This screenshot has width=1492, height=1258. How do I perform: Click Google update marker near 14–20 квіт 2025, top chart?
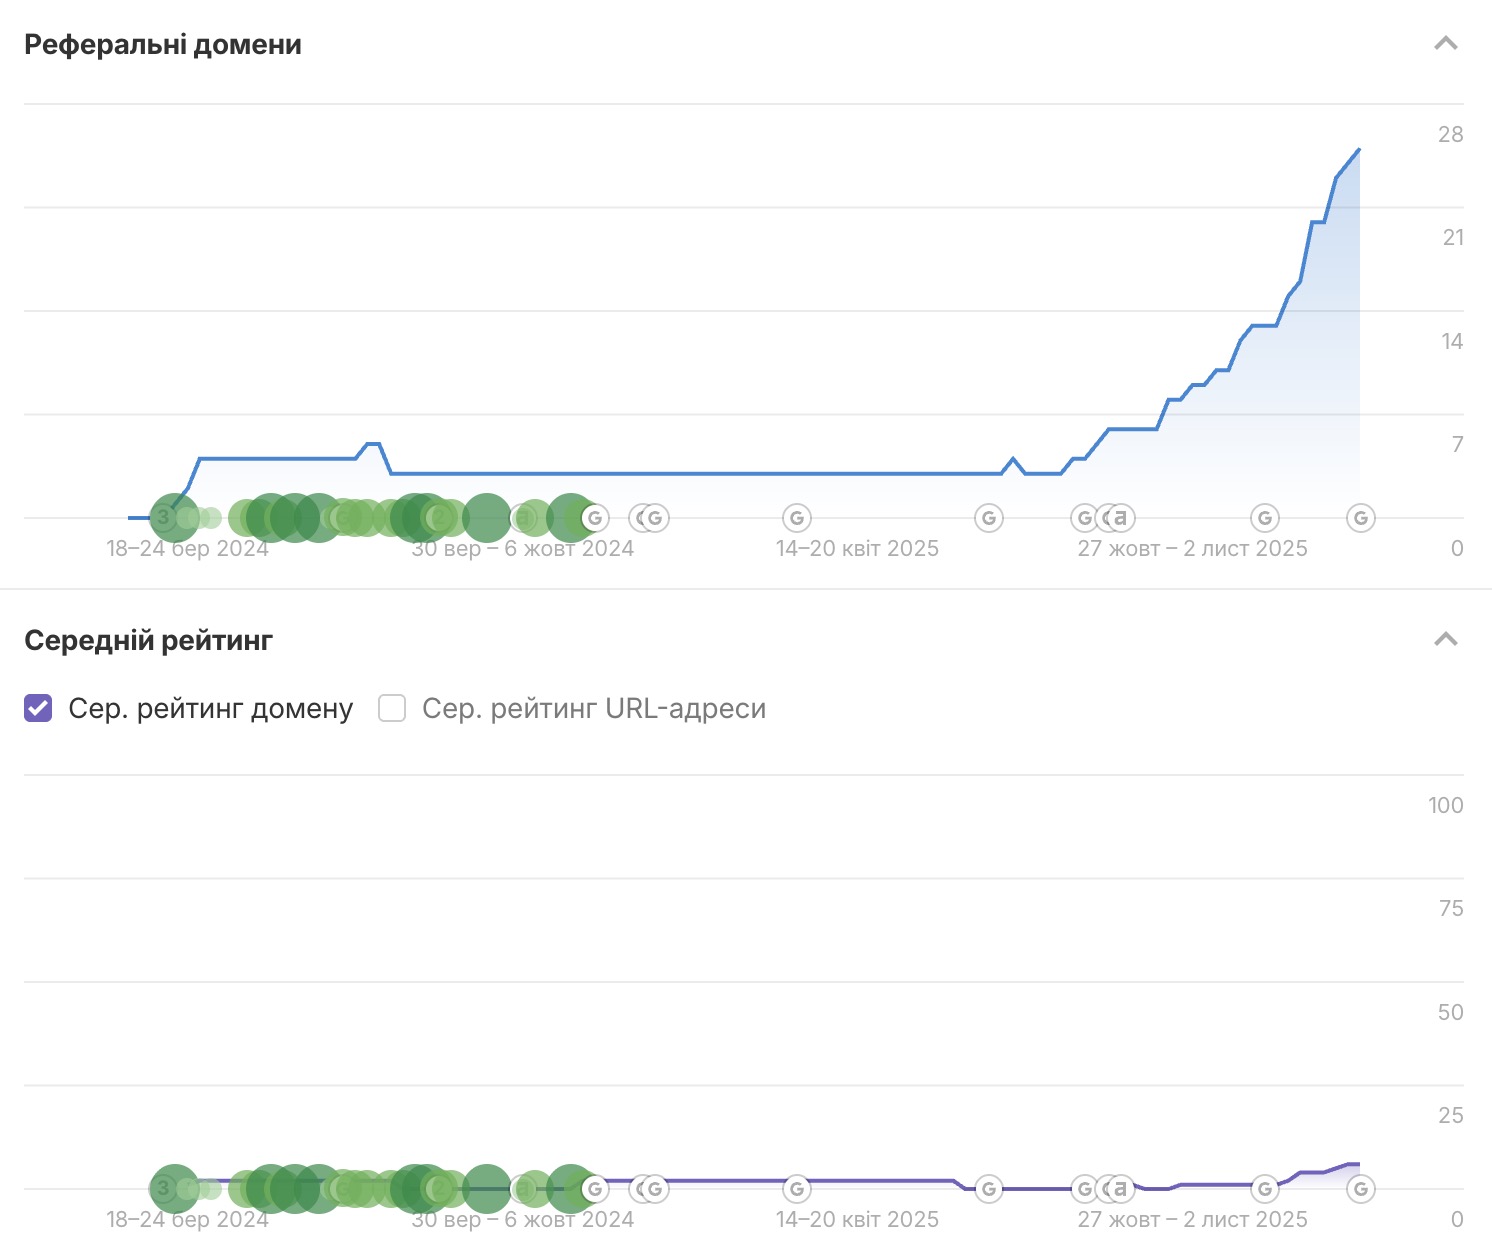point(797,518)
